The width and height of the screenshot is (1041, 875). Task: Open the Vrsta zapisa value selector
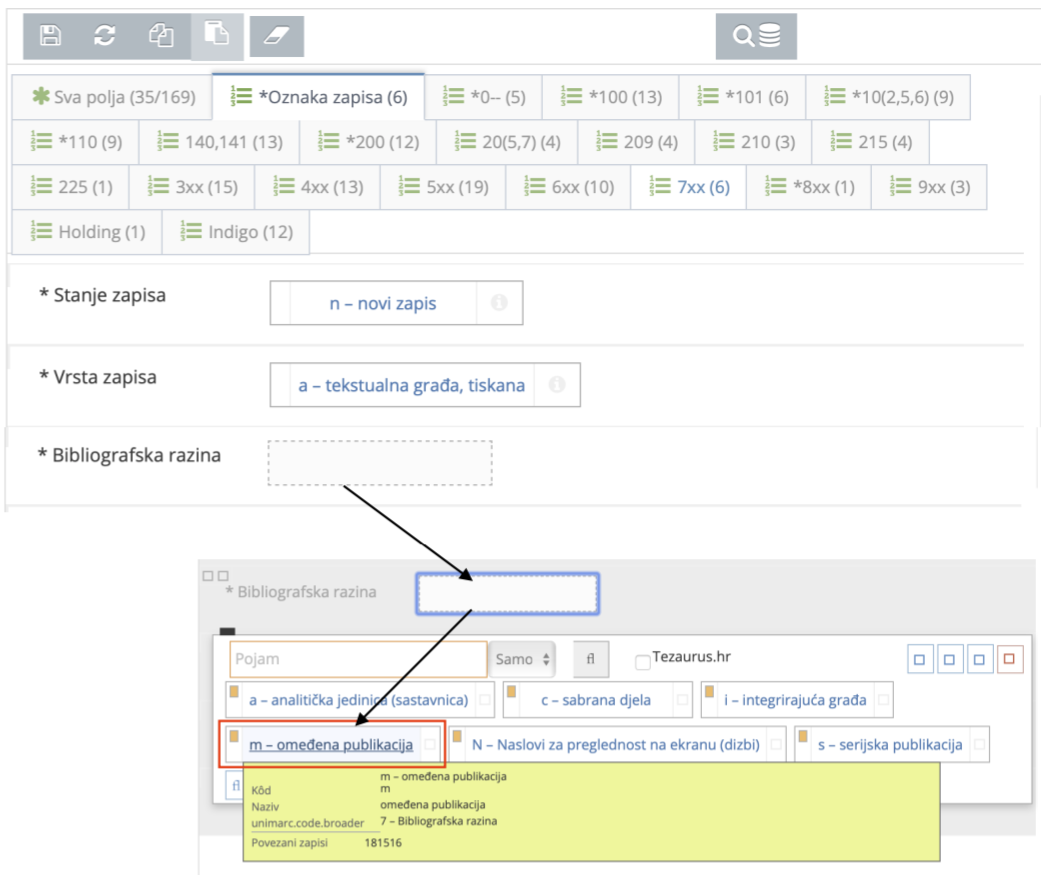point(410,385)
